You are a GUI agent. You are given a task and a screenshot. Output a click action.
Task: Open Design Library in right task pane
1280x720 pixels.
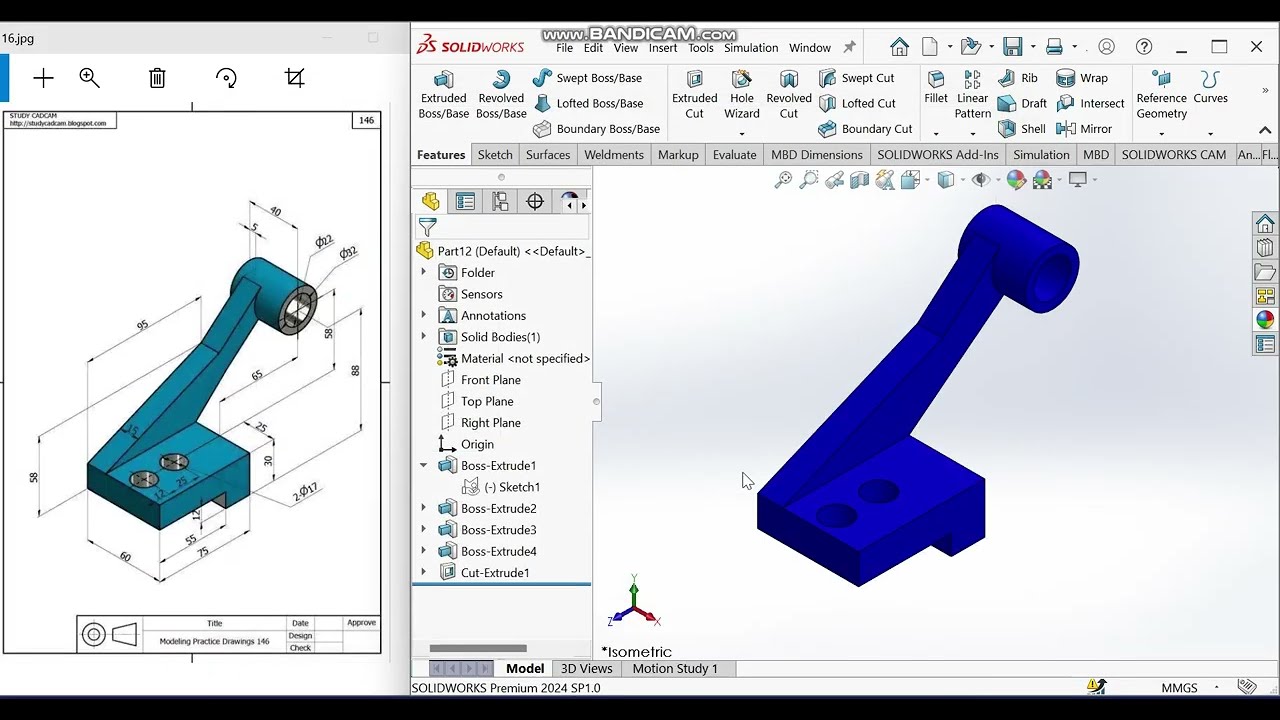[x=1265, y=247]
